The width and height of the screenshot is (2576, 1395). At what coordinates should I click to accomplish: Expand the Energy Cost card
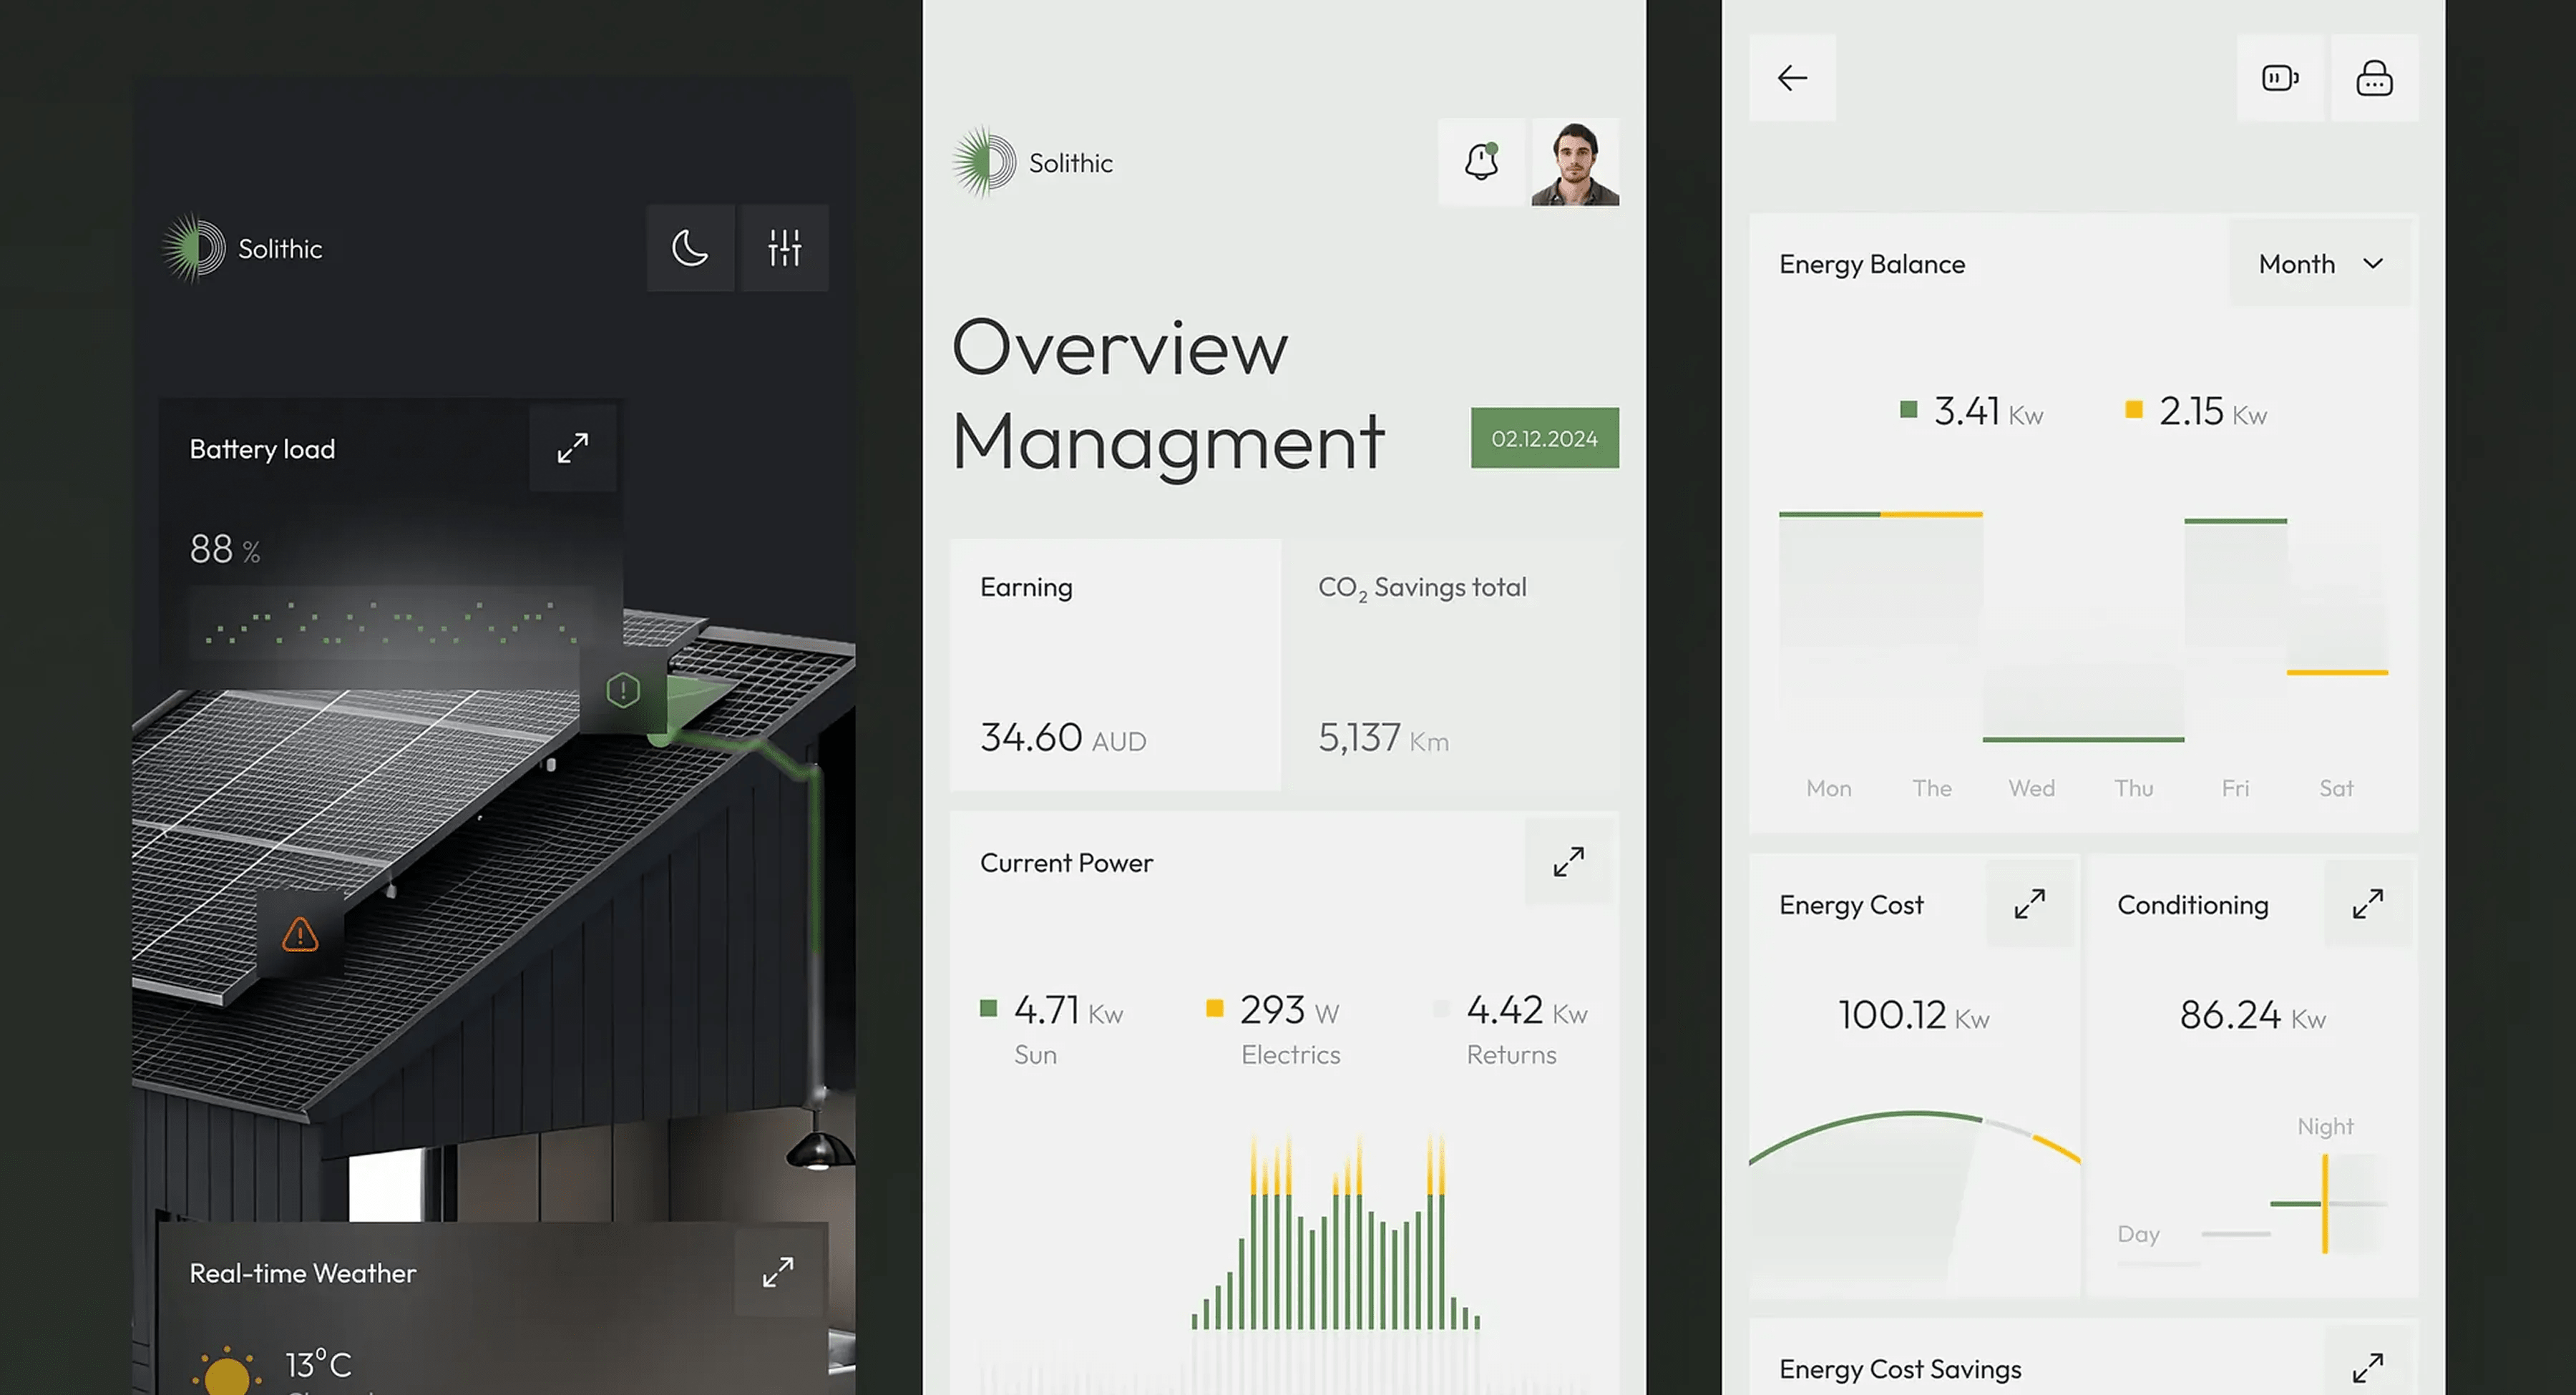pos(2029,904)
